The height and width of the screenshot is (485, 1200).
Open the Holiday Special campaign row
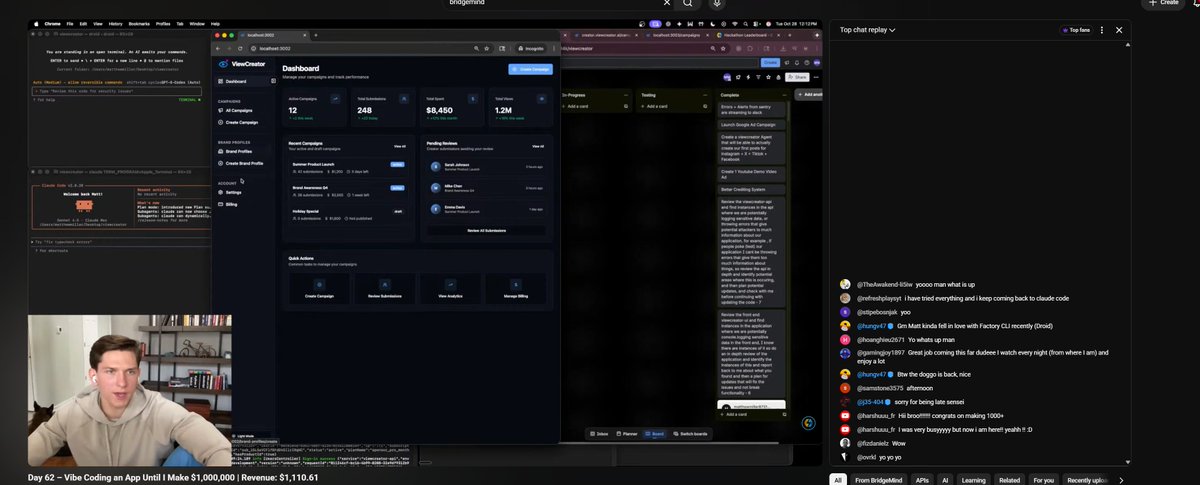348,214
